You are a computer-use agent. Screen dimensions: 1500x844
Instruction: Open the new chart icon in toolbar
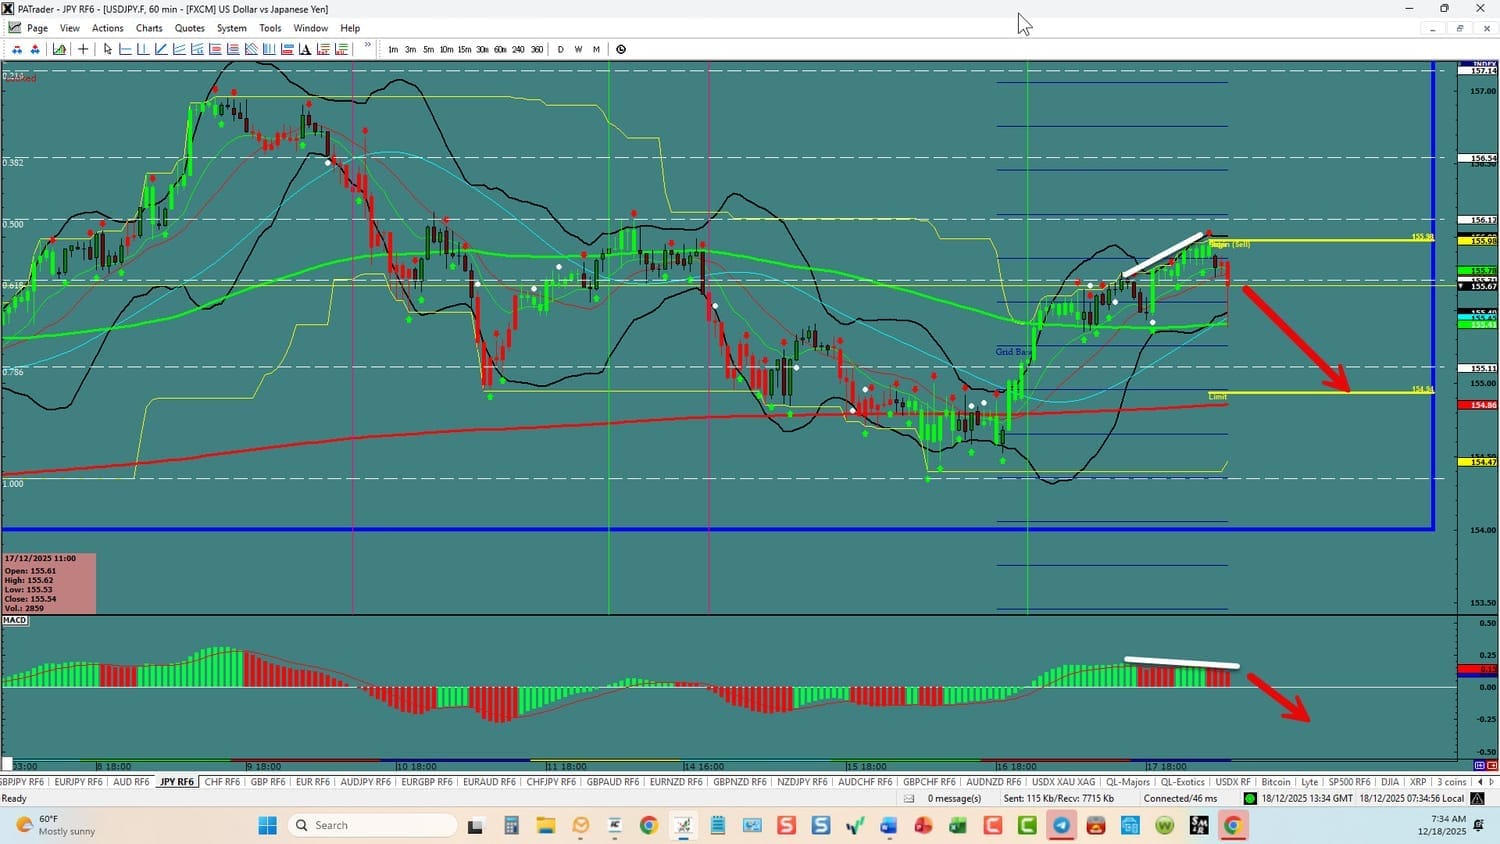(x=60, y=49)
